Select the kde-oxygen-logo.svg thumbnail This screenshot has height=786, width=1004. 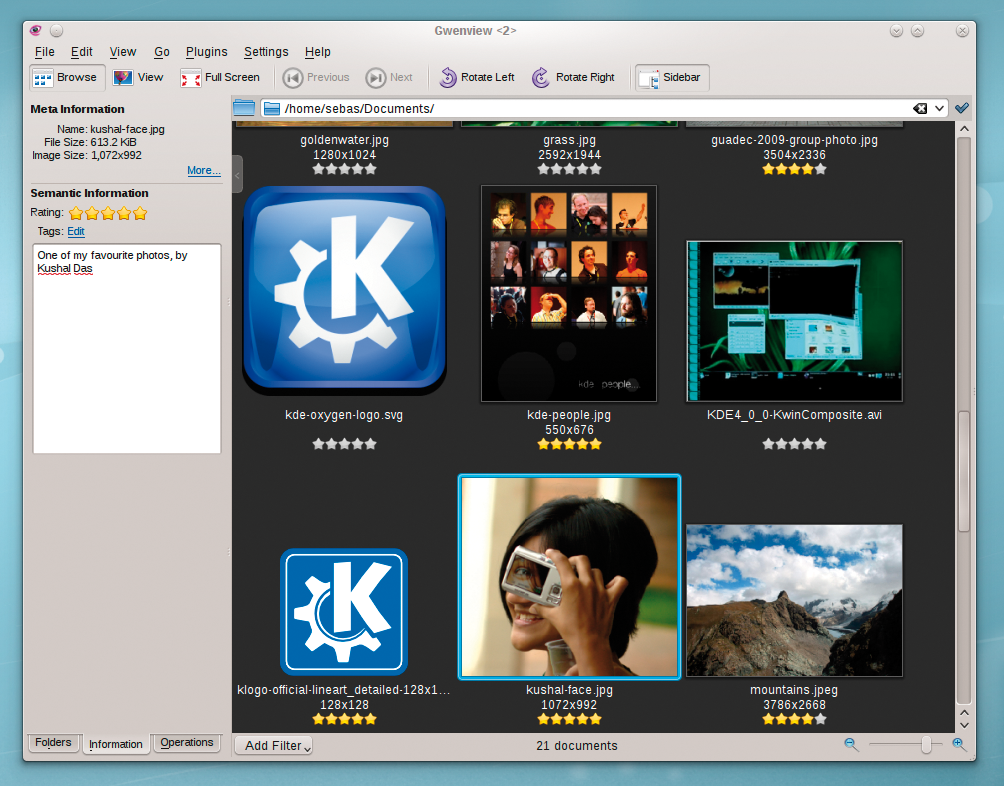(x=344, y=290)
